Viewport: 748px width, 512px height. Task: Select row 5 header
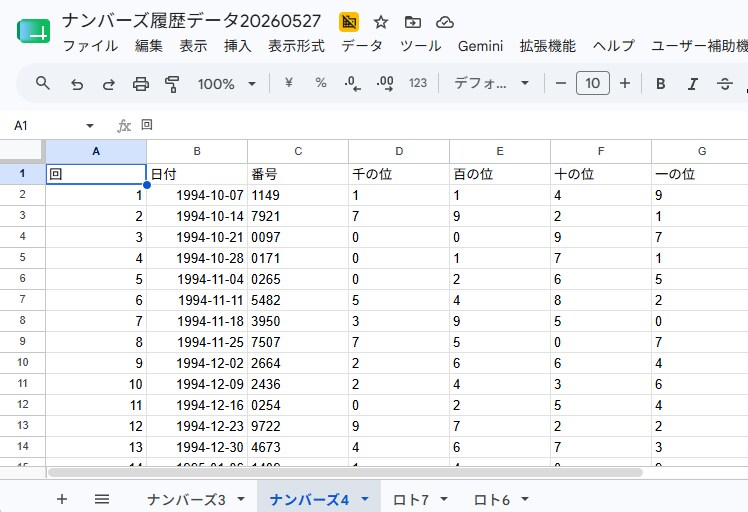pos(22,258)
